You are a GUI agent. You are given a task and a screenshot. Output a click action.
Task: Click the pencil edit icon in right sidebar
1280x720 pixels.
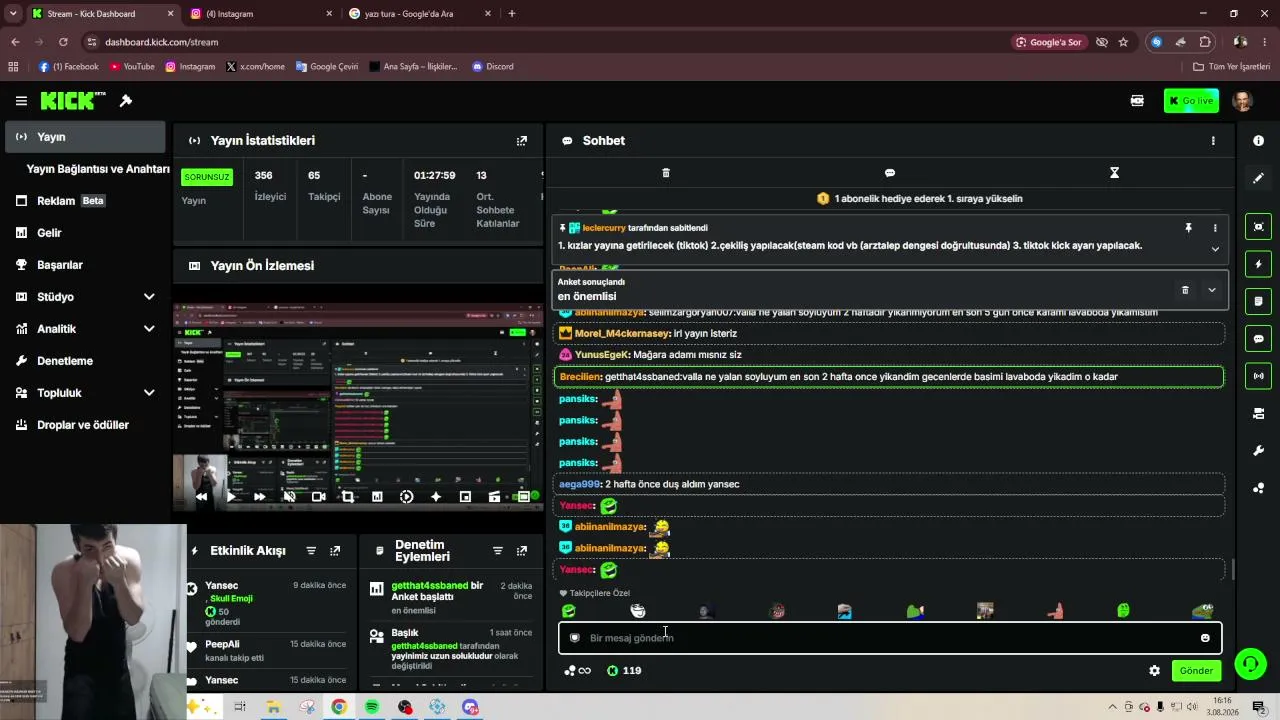[x=1258, y=178]
